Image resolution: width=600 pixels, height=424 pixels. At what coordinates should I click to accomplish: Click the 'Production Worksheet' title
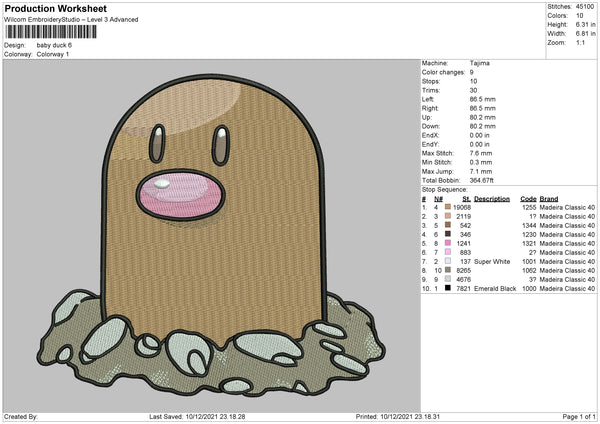coord(55,8)
